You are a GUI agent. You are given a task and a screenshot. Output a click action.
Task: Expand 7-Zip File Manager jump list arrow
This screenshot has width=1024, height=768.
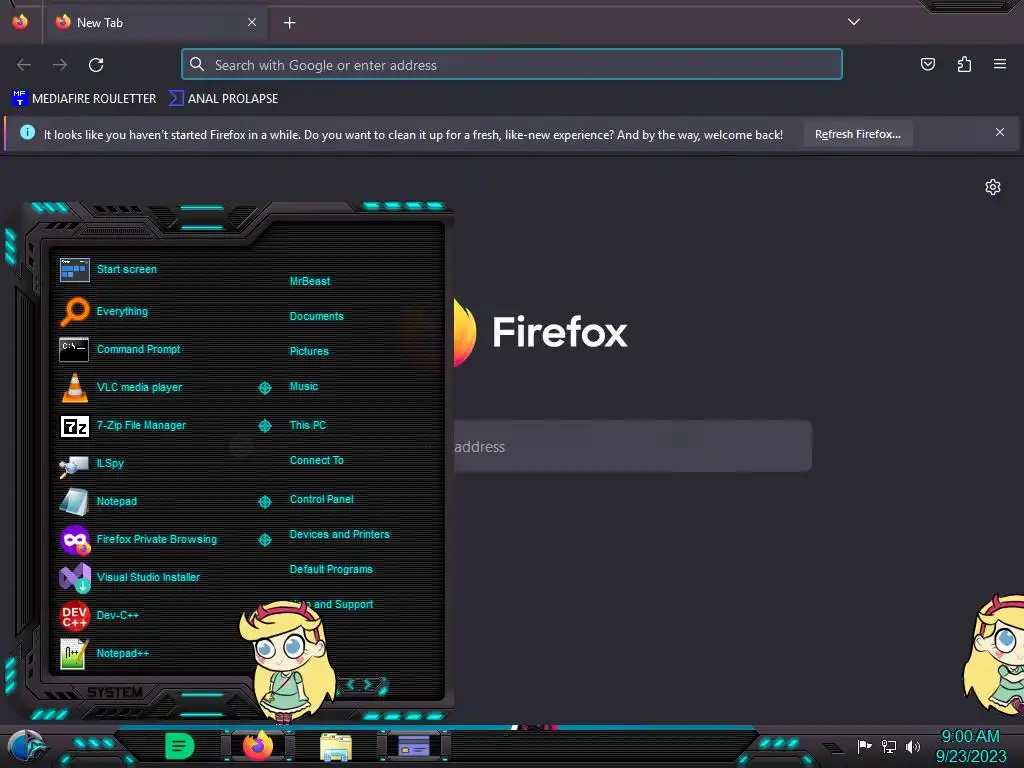264,426
